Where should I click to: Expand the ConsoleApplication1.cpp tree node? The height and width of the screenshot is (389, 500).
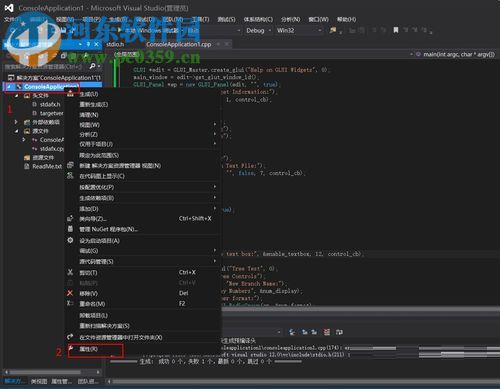(24, 140)
